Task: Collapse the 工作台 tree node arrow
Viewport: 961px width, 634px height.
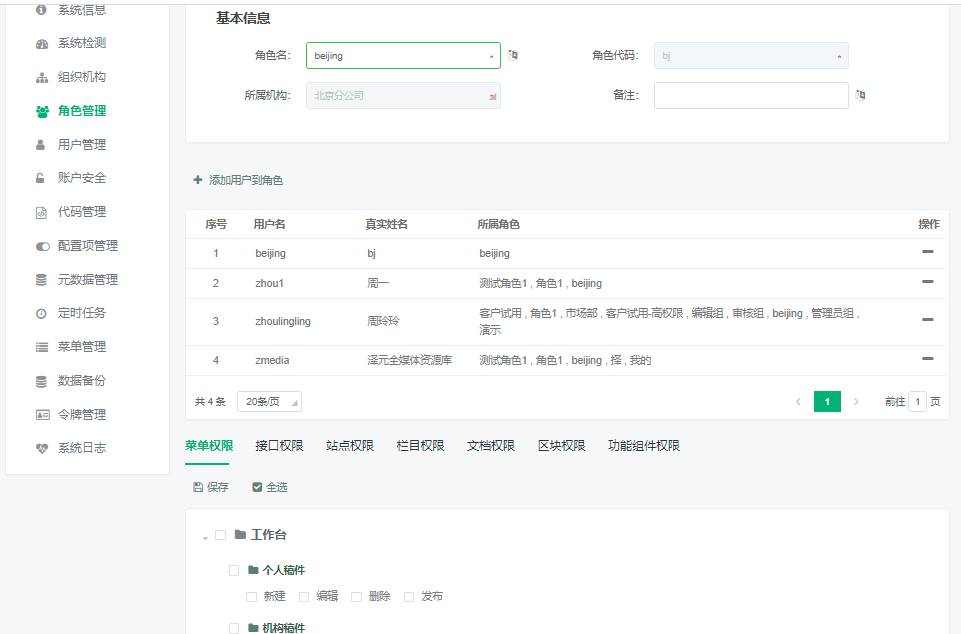Action: point(205,537)
